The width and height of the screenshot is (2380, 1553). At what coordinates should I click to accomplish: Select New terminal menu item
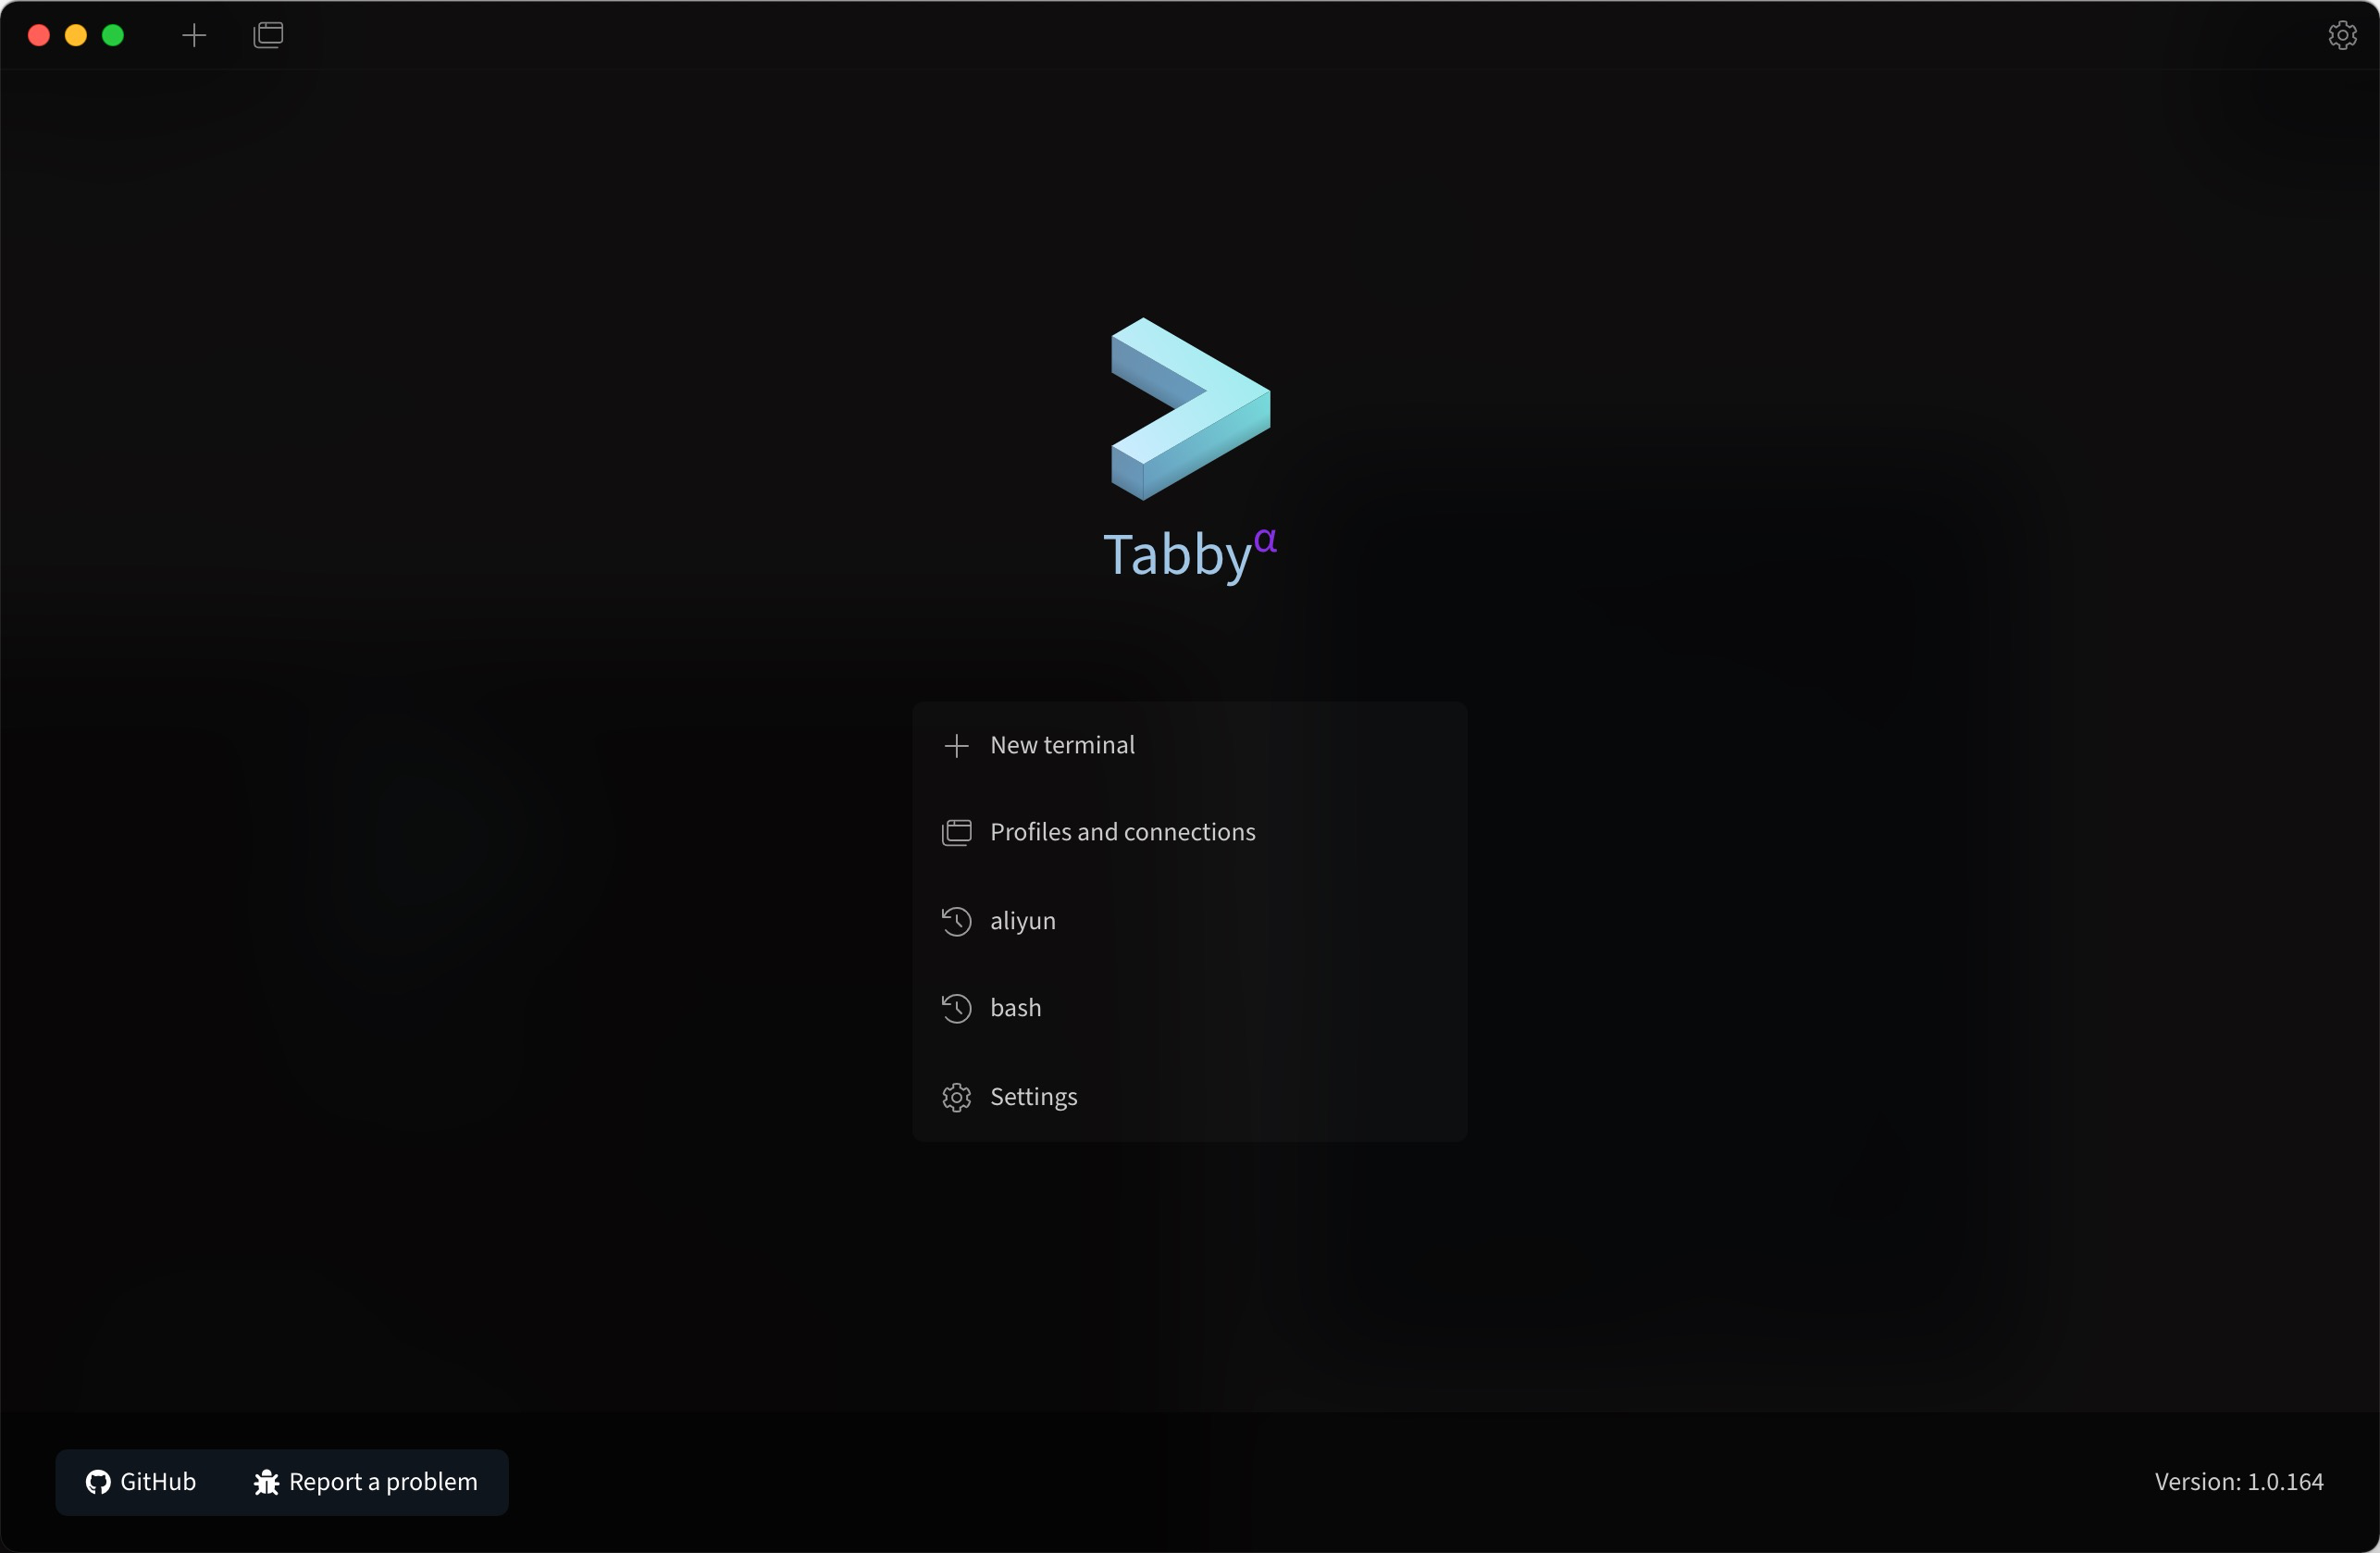1061,744
